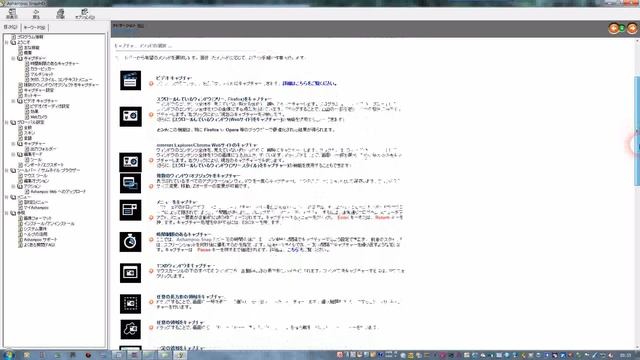The width and height of the screenshot is (640, 360).
Task: Toggle the グローバル設定 tree node expander
Action: click(x=7, y=122)
